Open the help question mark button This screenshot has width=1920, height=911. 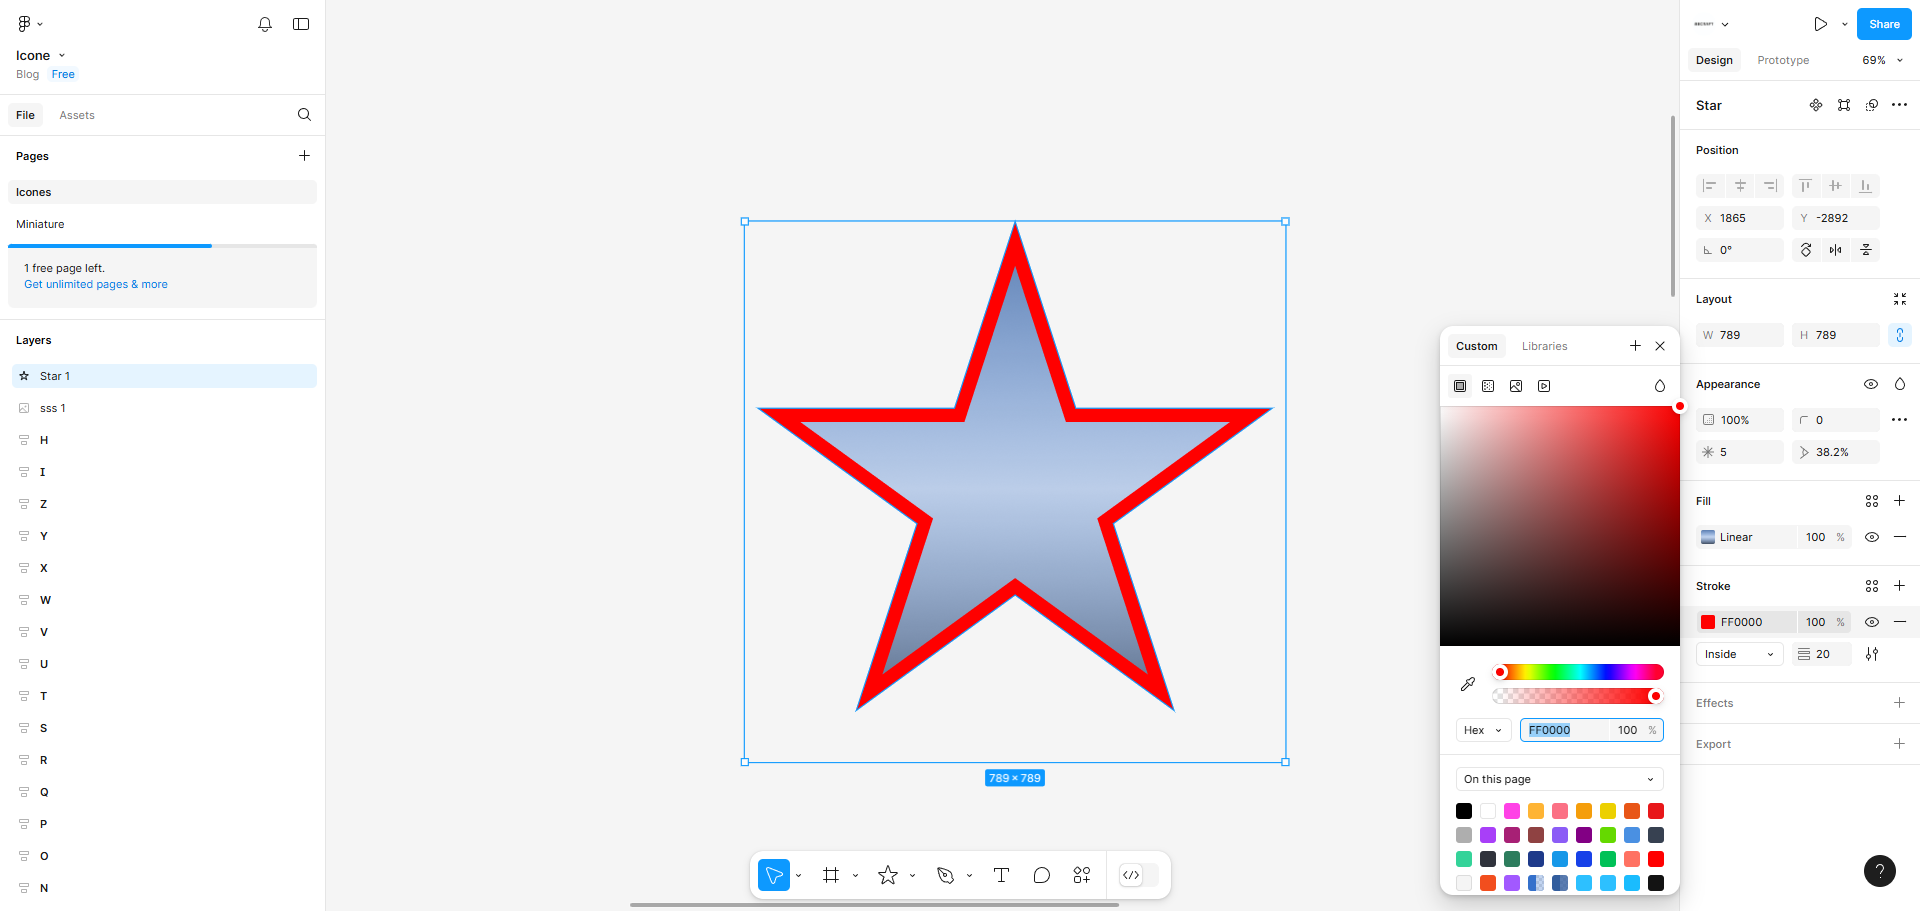click(x=1880, y=870)
